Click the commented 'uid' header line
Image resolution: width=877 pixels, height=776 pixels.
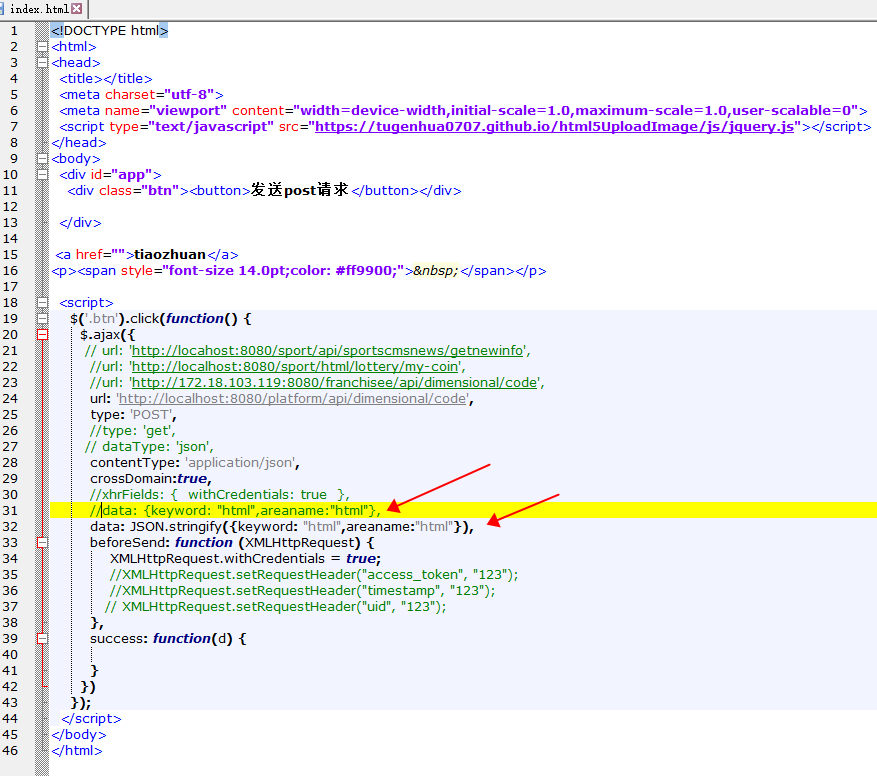[276, 607]
